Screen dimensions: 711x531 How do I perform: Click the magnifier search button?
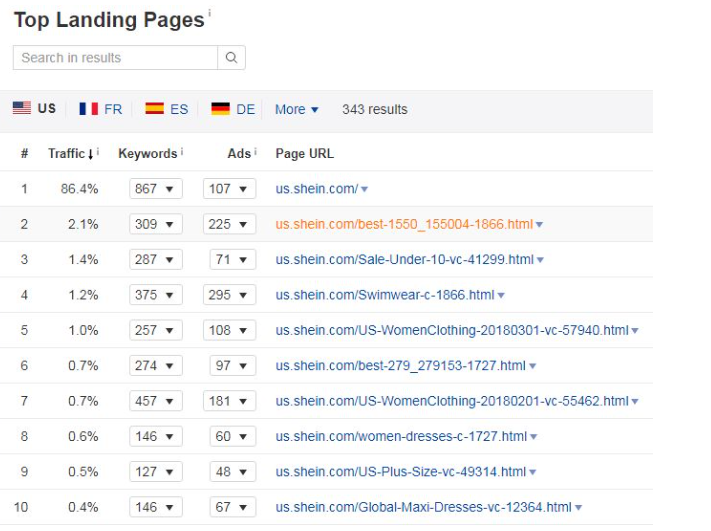(x=231, y=58)
